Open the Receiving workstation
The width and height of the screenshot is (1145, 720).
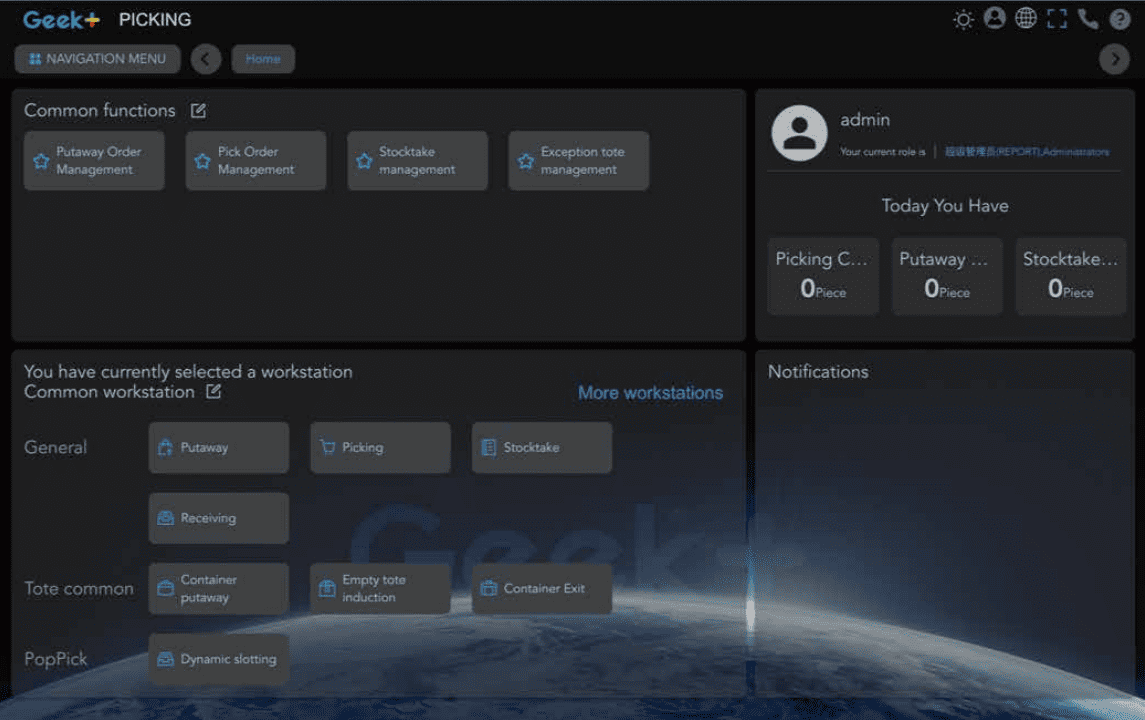218,518
